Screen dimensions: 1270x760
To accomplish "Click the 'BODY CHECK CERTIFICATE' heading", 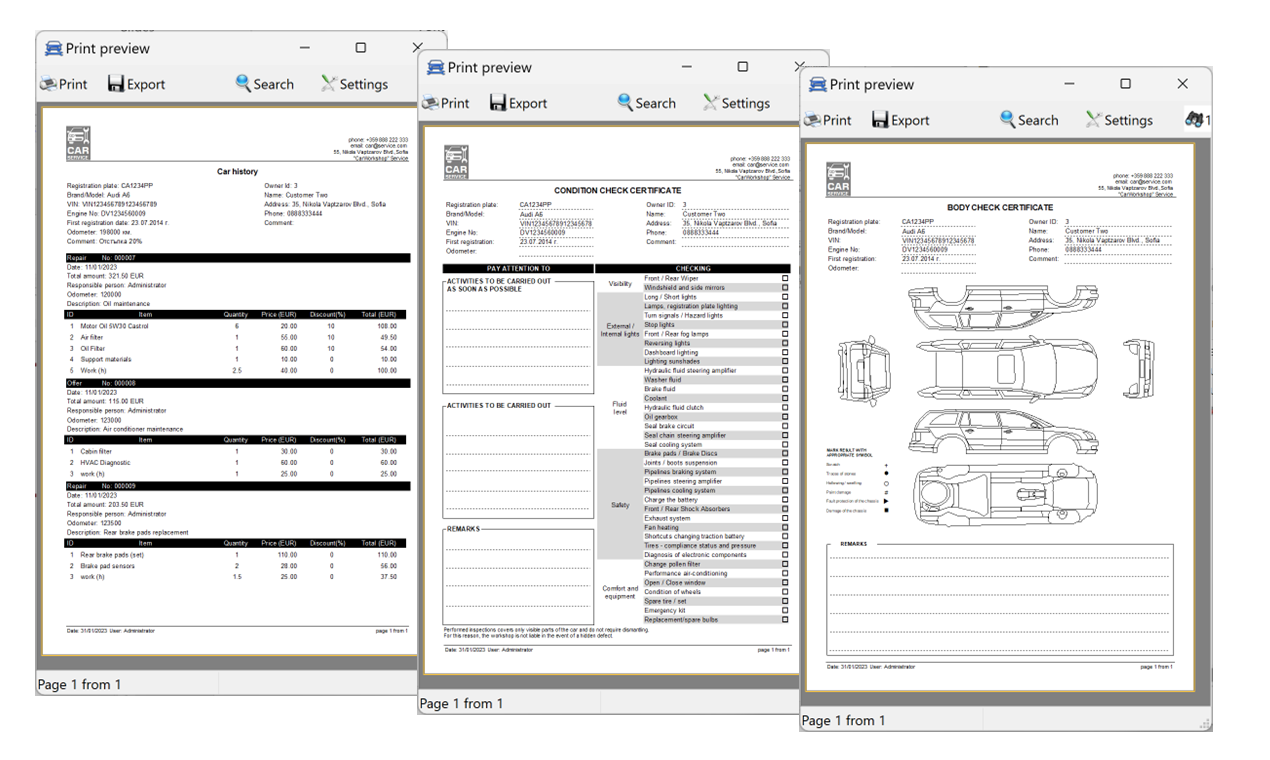I will click(1000, 208).
